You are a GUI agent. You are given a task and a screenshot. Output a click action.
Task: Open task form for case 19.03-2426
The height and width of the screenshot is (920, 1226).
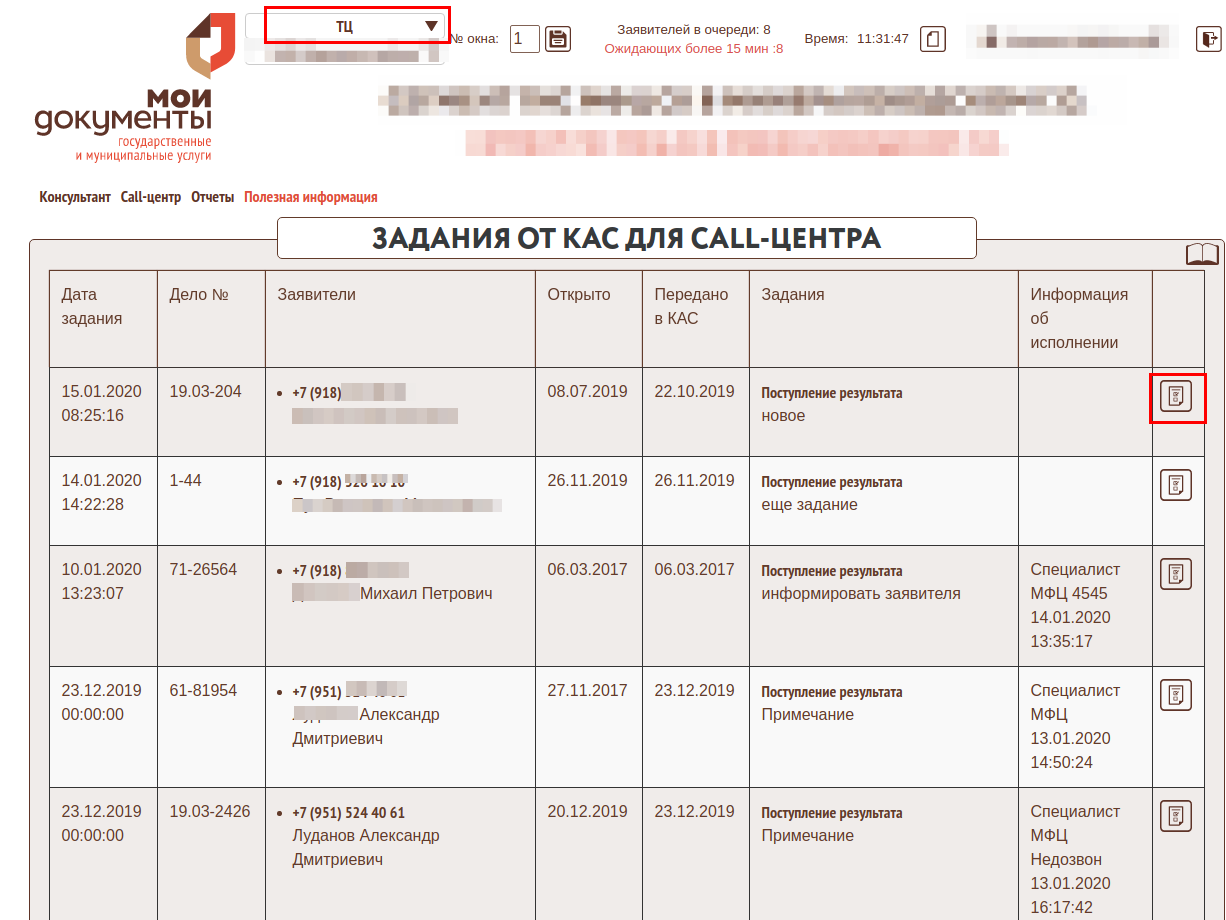point(1176,816)
